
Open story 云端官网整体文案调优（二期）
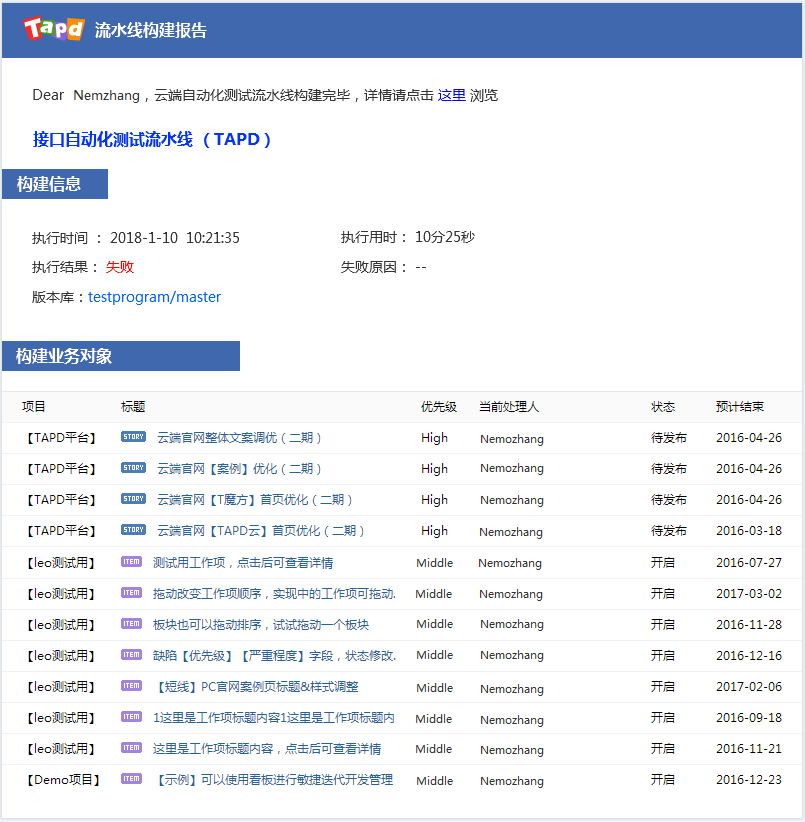coord(239,438)
